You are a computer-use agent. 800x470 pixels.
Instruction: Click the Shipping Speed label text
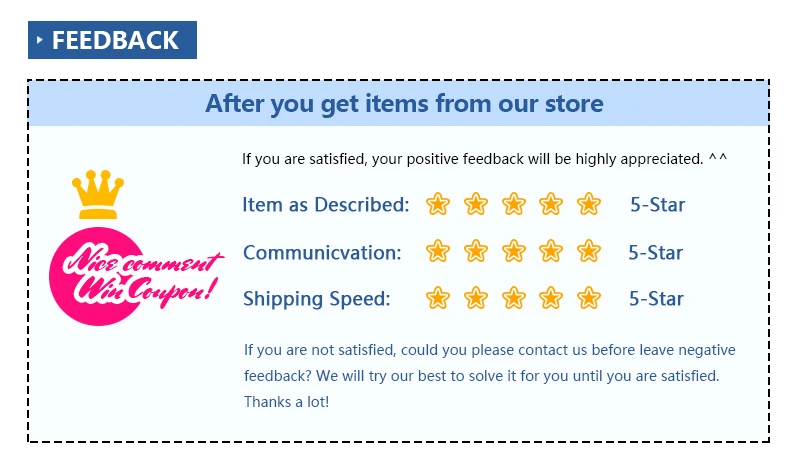[x=316, y=300]
